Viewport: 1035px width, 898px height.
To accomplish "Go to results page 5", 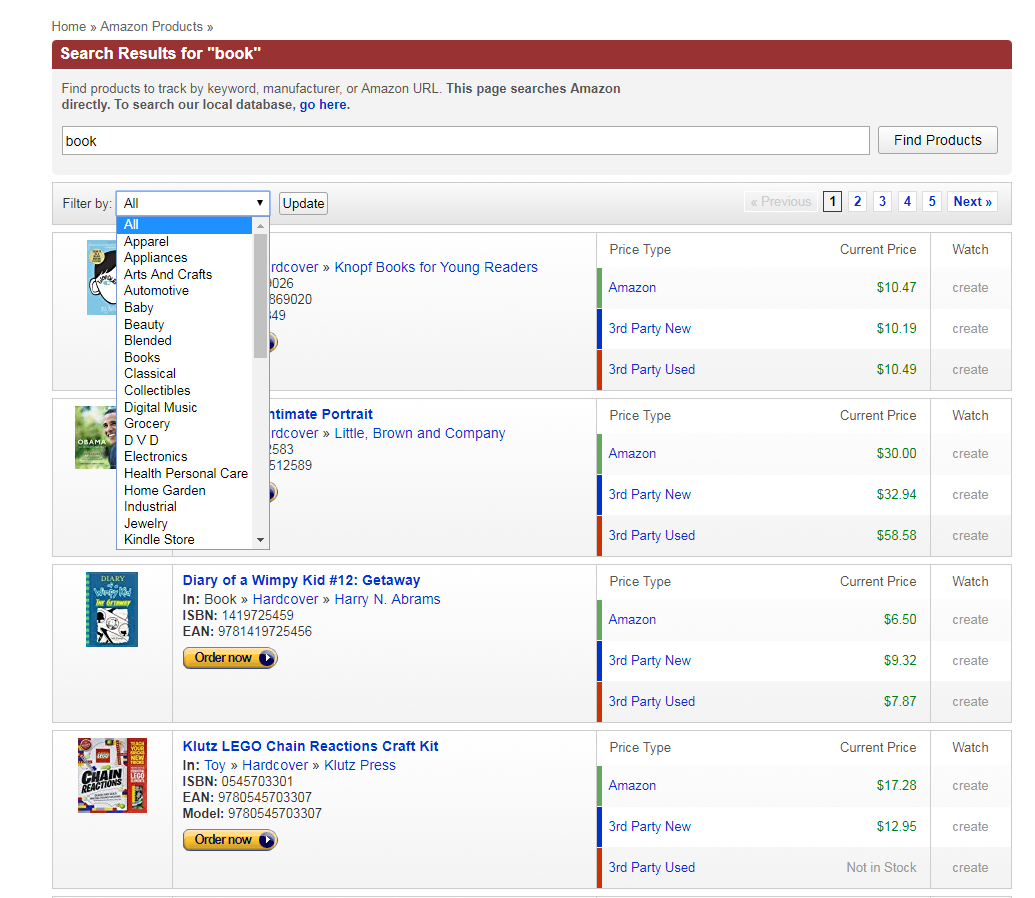I will tap(932, 201).
